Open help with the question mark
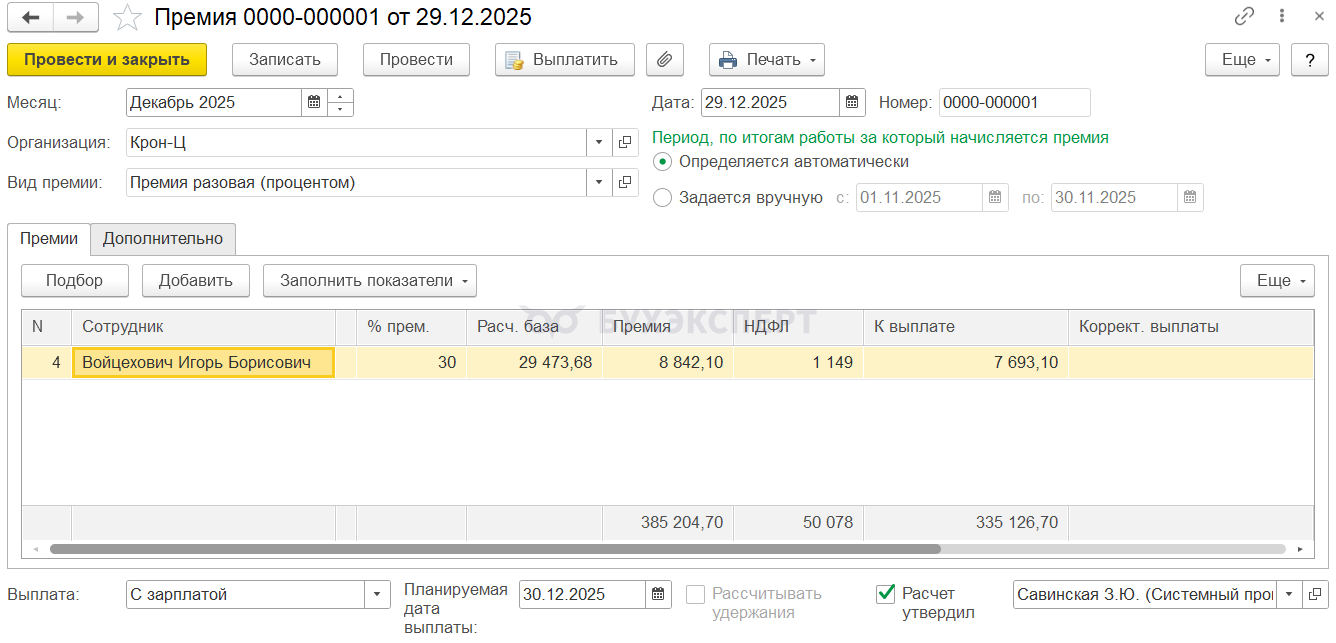 pos(1309,59)
